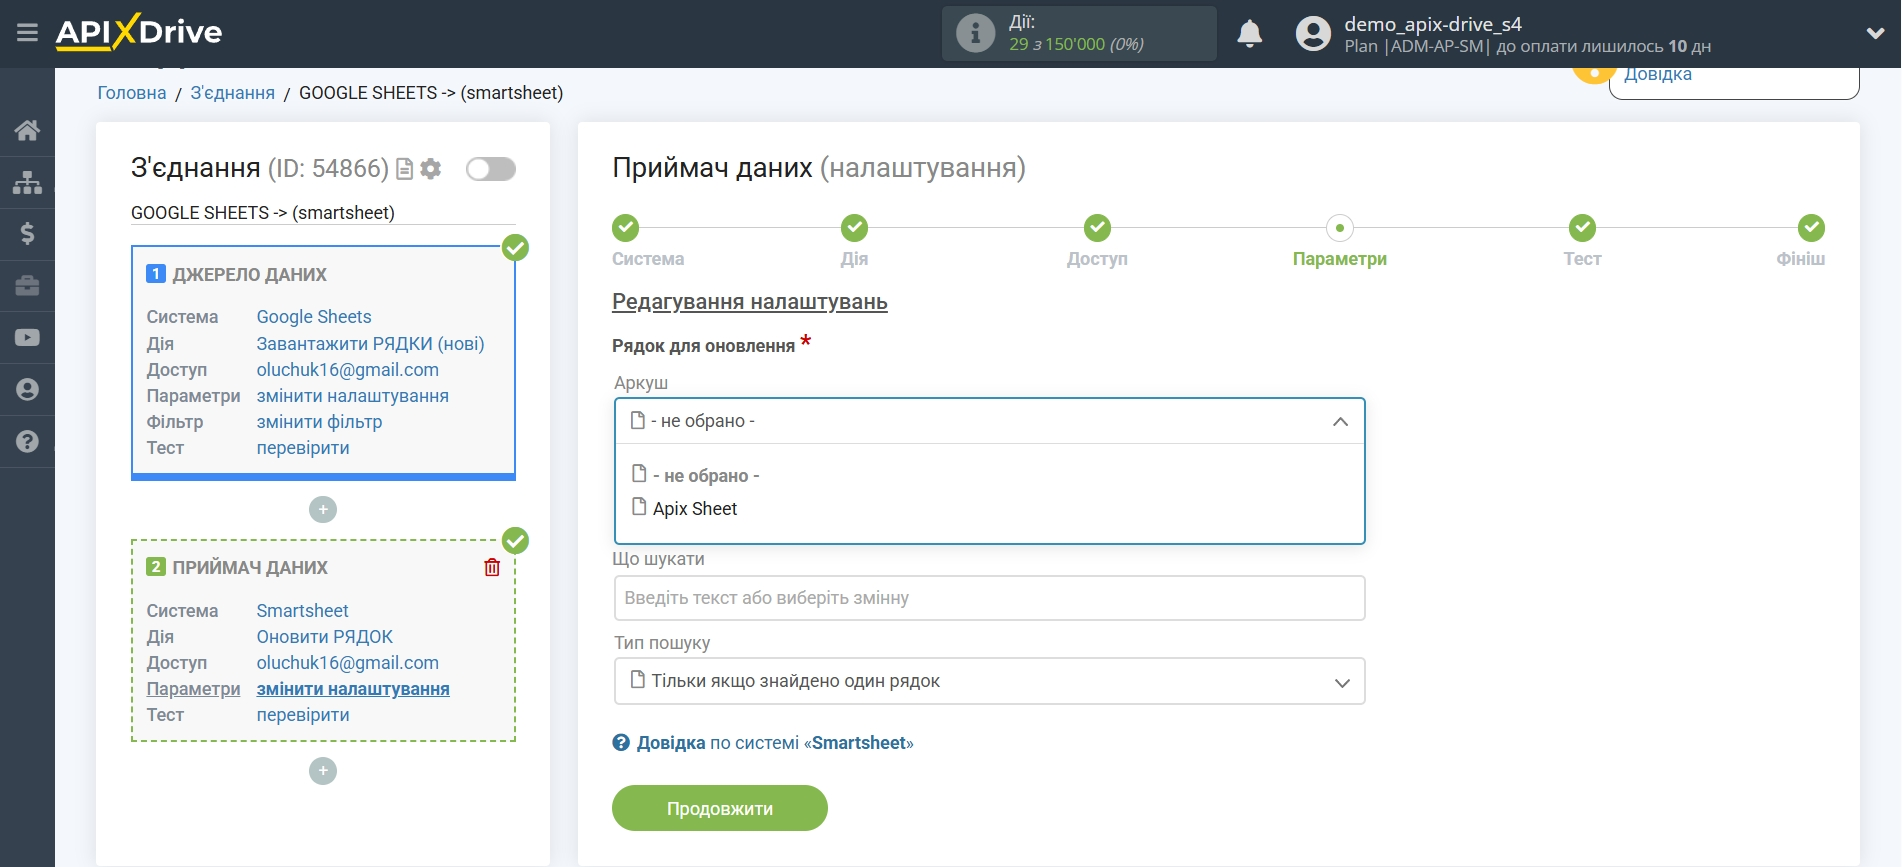
Task: Open source змінити налаштування link
Action: 353,396
